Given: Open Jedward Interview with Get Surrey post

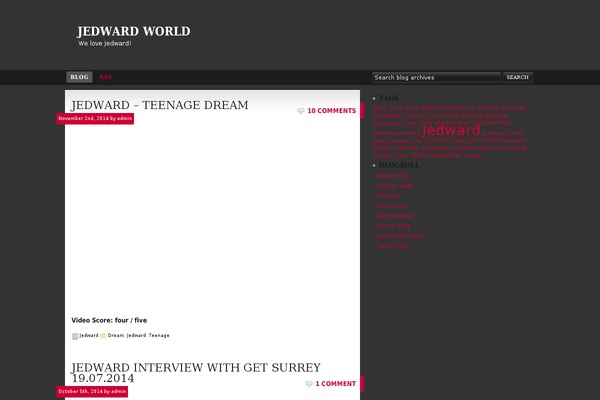Looking at the screenshot, I should (x=196, y=372).
